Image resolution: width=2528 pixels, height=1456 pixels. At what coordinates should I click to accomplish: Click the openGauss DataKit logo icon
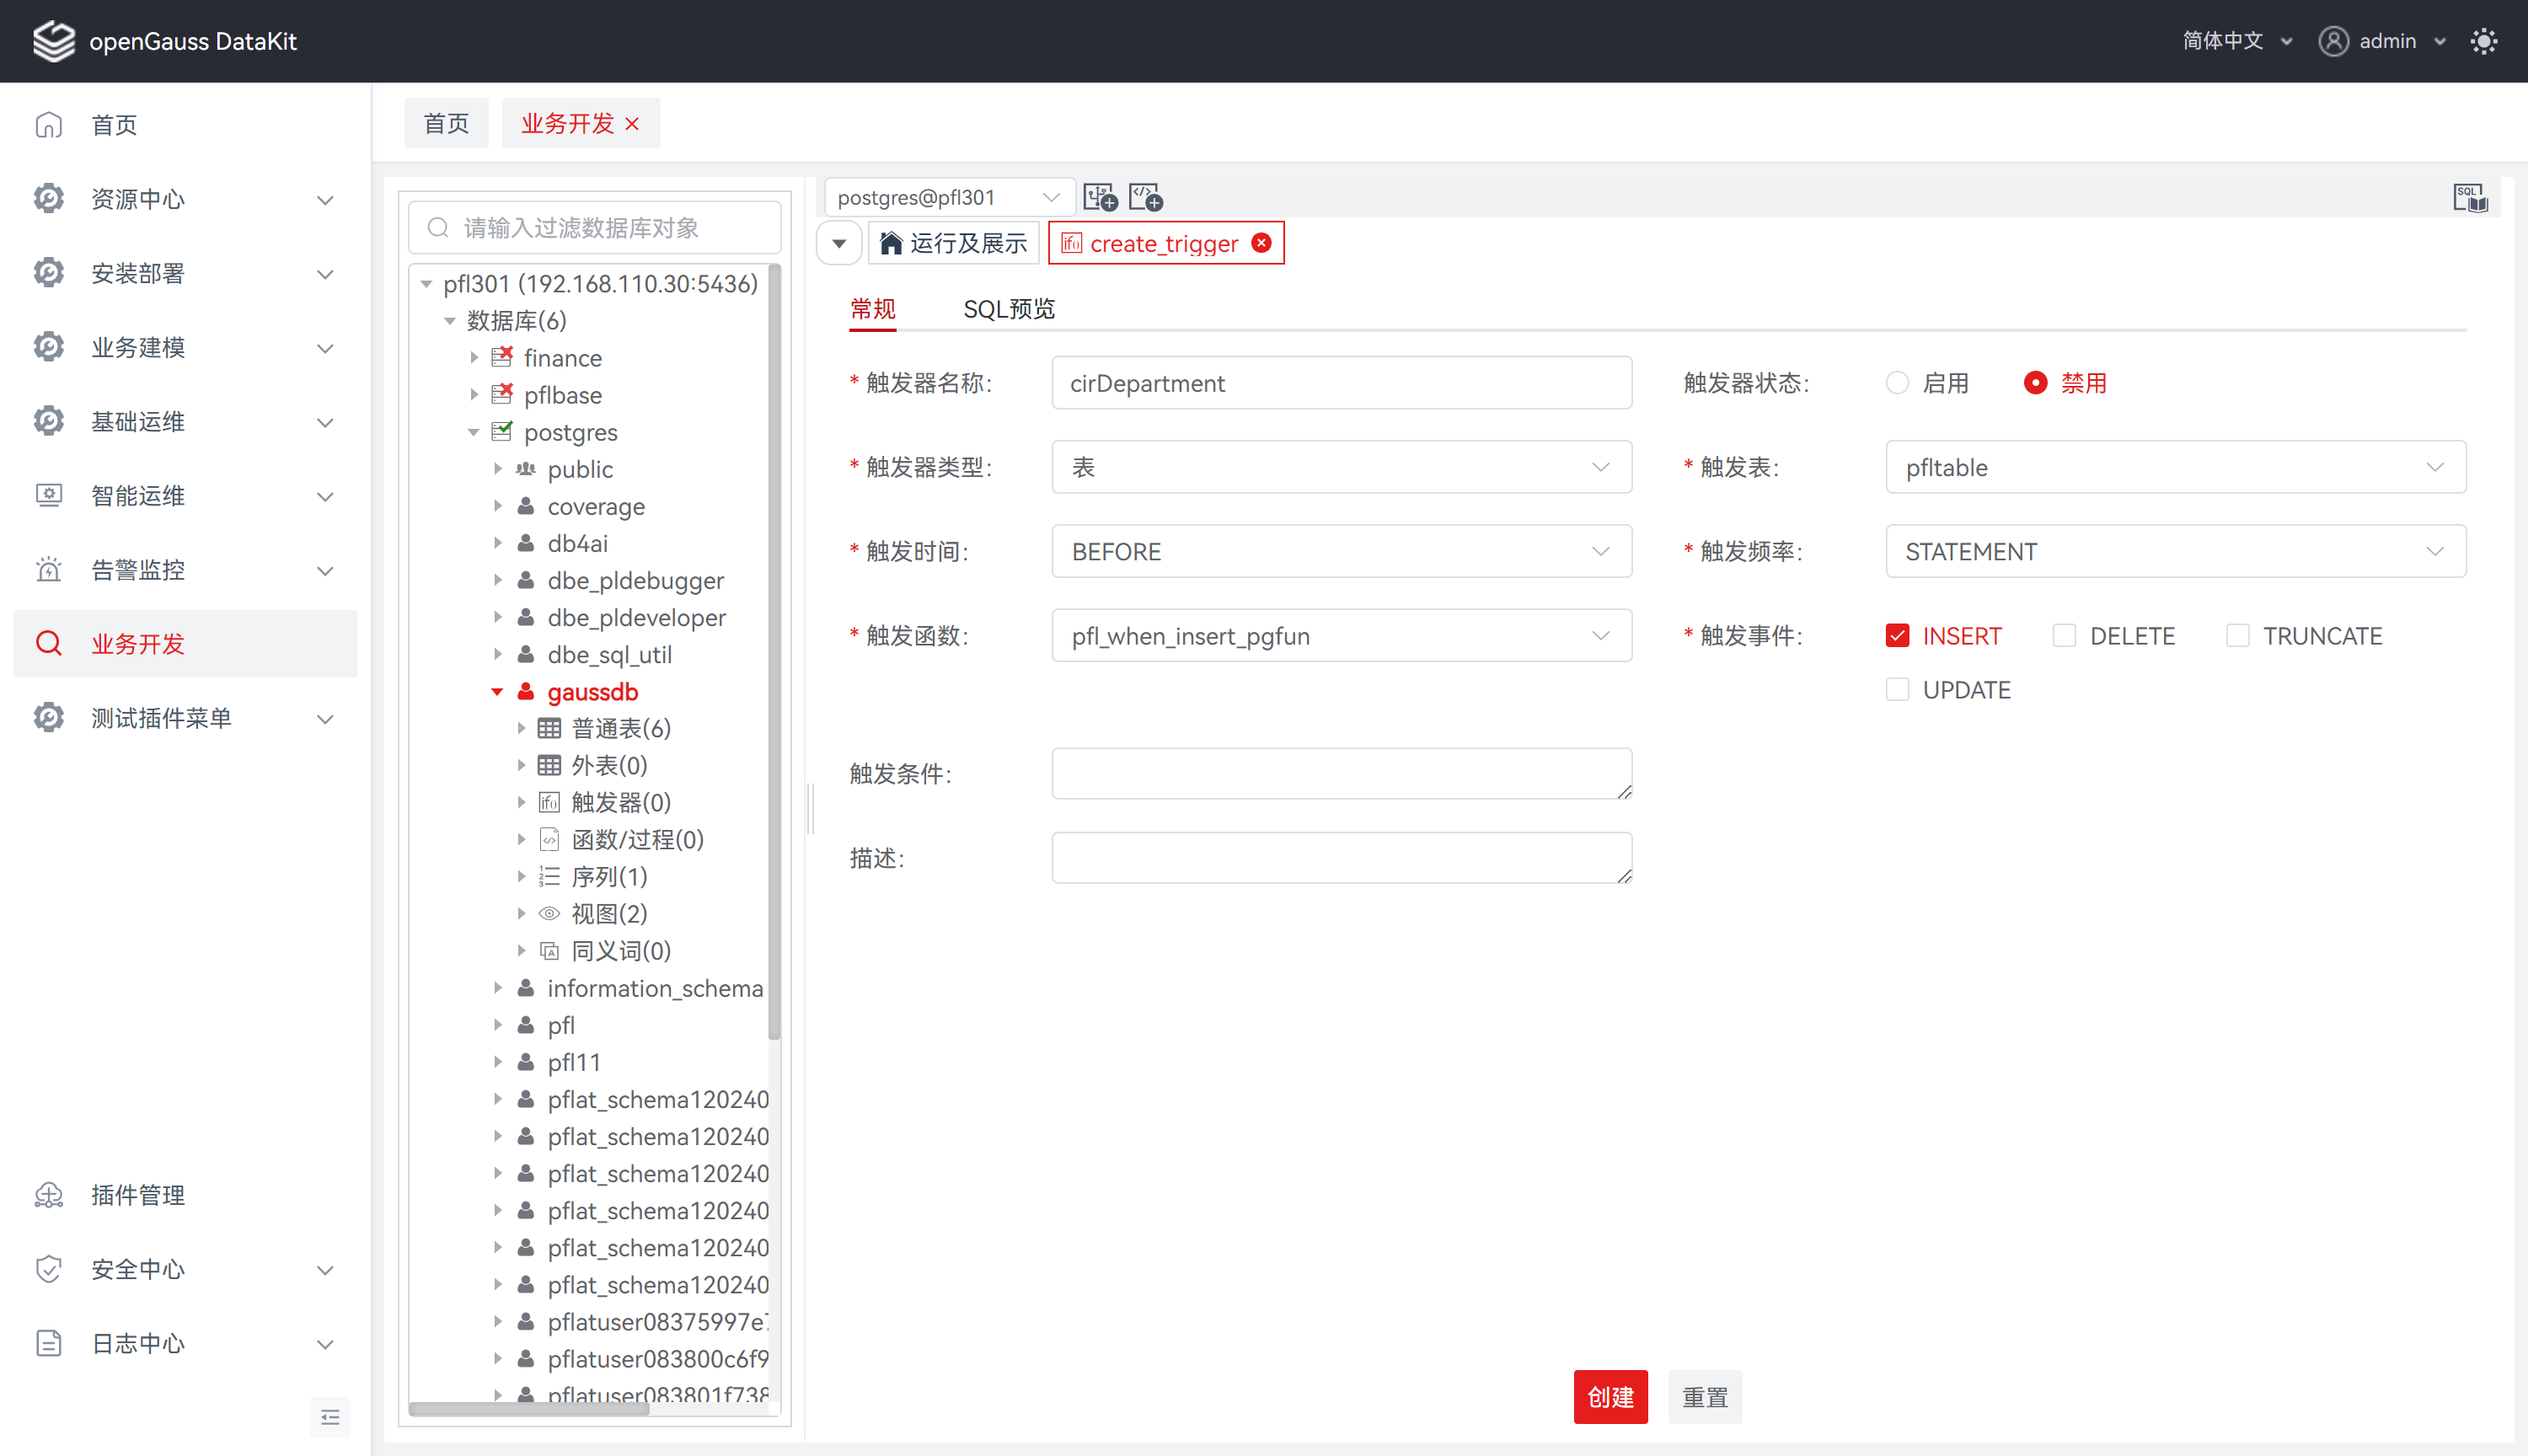pos(53,41)
